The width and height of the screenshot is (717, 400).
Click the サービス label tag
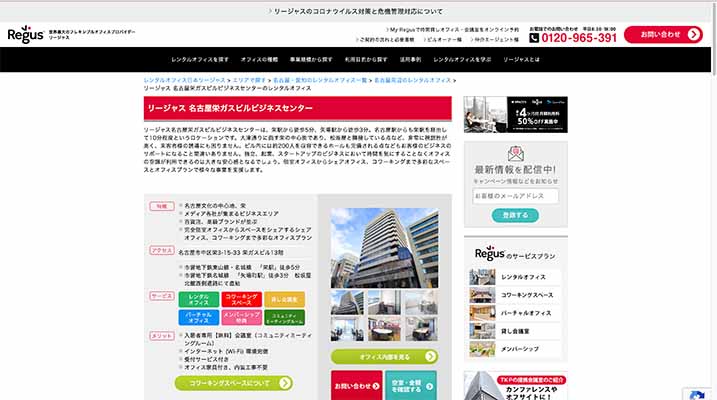[162, 296]
